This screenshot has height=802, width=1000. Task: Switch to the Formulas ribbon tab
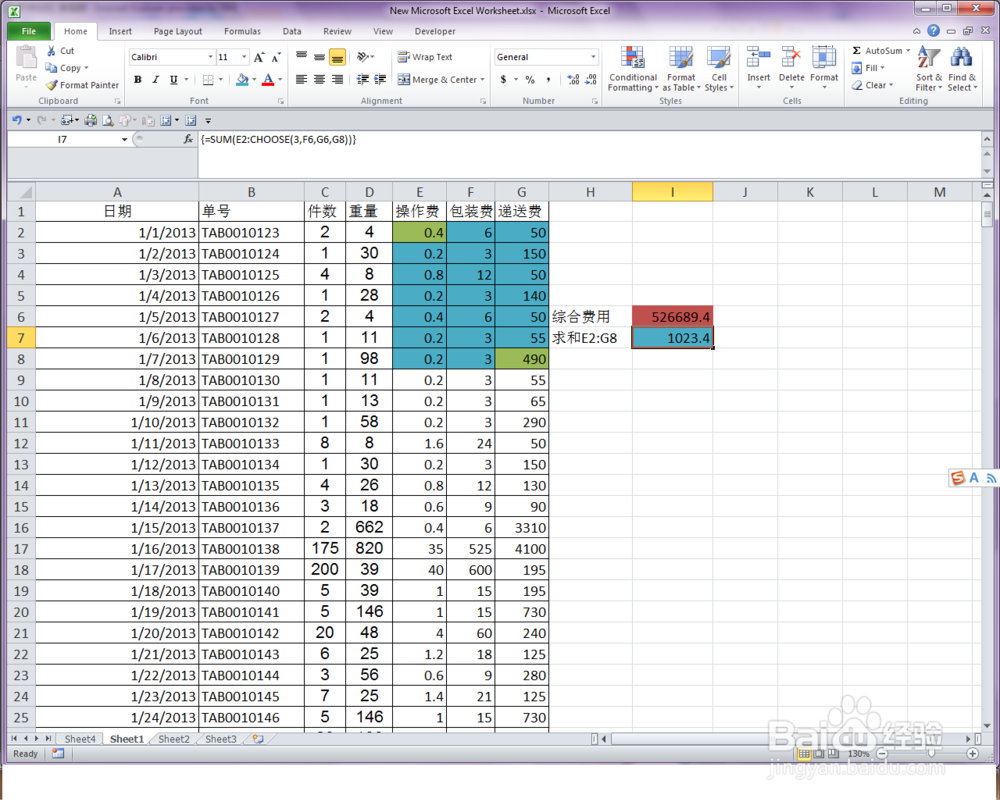coord(242,31)
